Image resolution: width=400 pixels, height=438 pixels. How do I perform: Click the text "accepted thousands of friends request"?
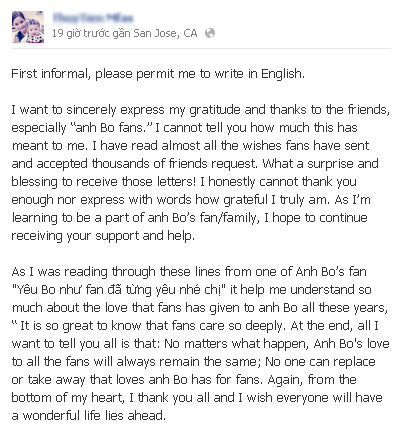click(147, 164)
